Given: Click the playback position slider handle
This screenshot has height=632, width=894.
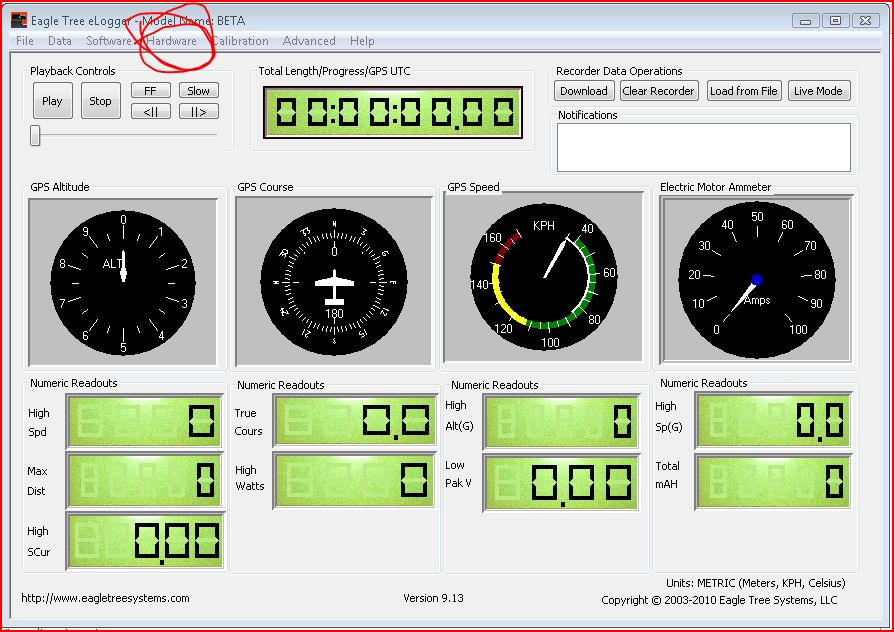Looking at the screenshot, I should [x=35, y=136].
